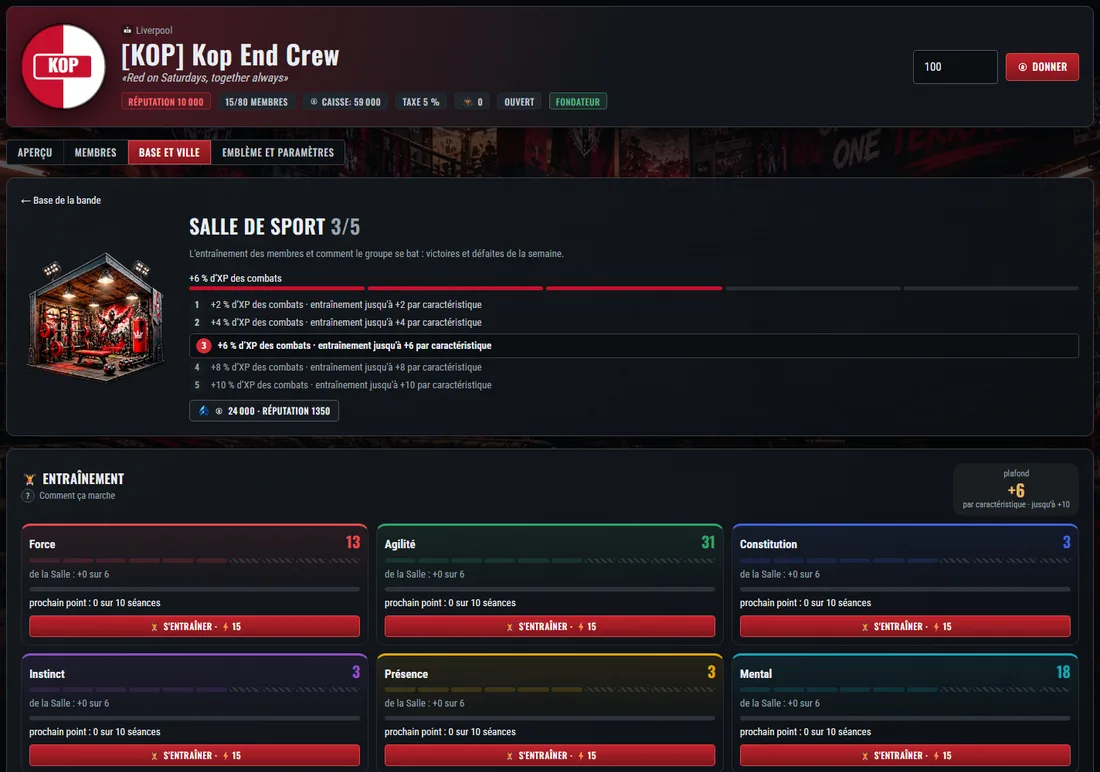The height and width of the screenshot is (772, 1100).
Task: Train Agilité with its S'ENTRAÎNER button
Action: (549, 626)
